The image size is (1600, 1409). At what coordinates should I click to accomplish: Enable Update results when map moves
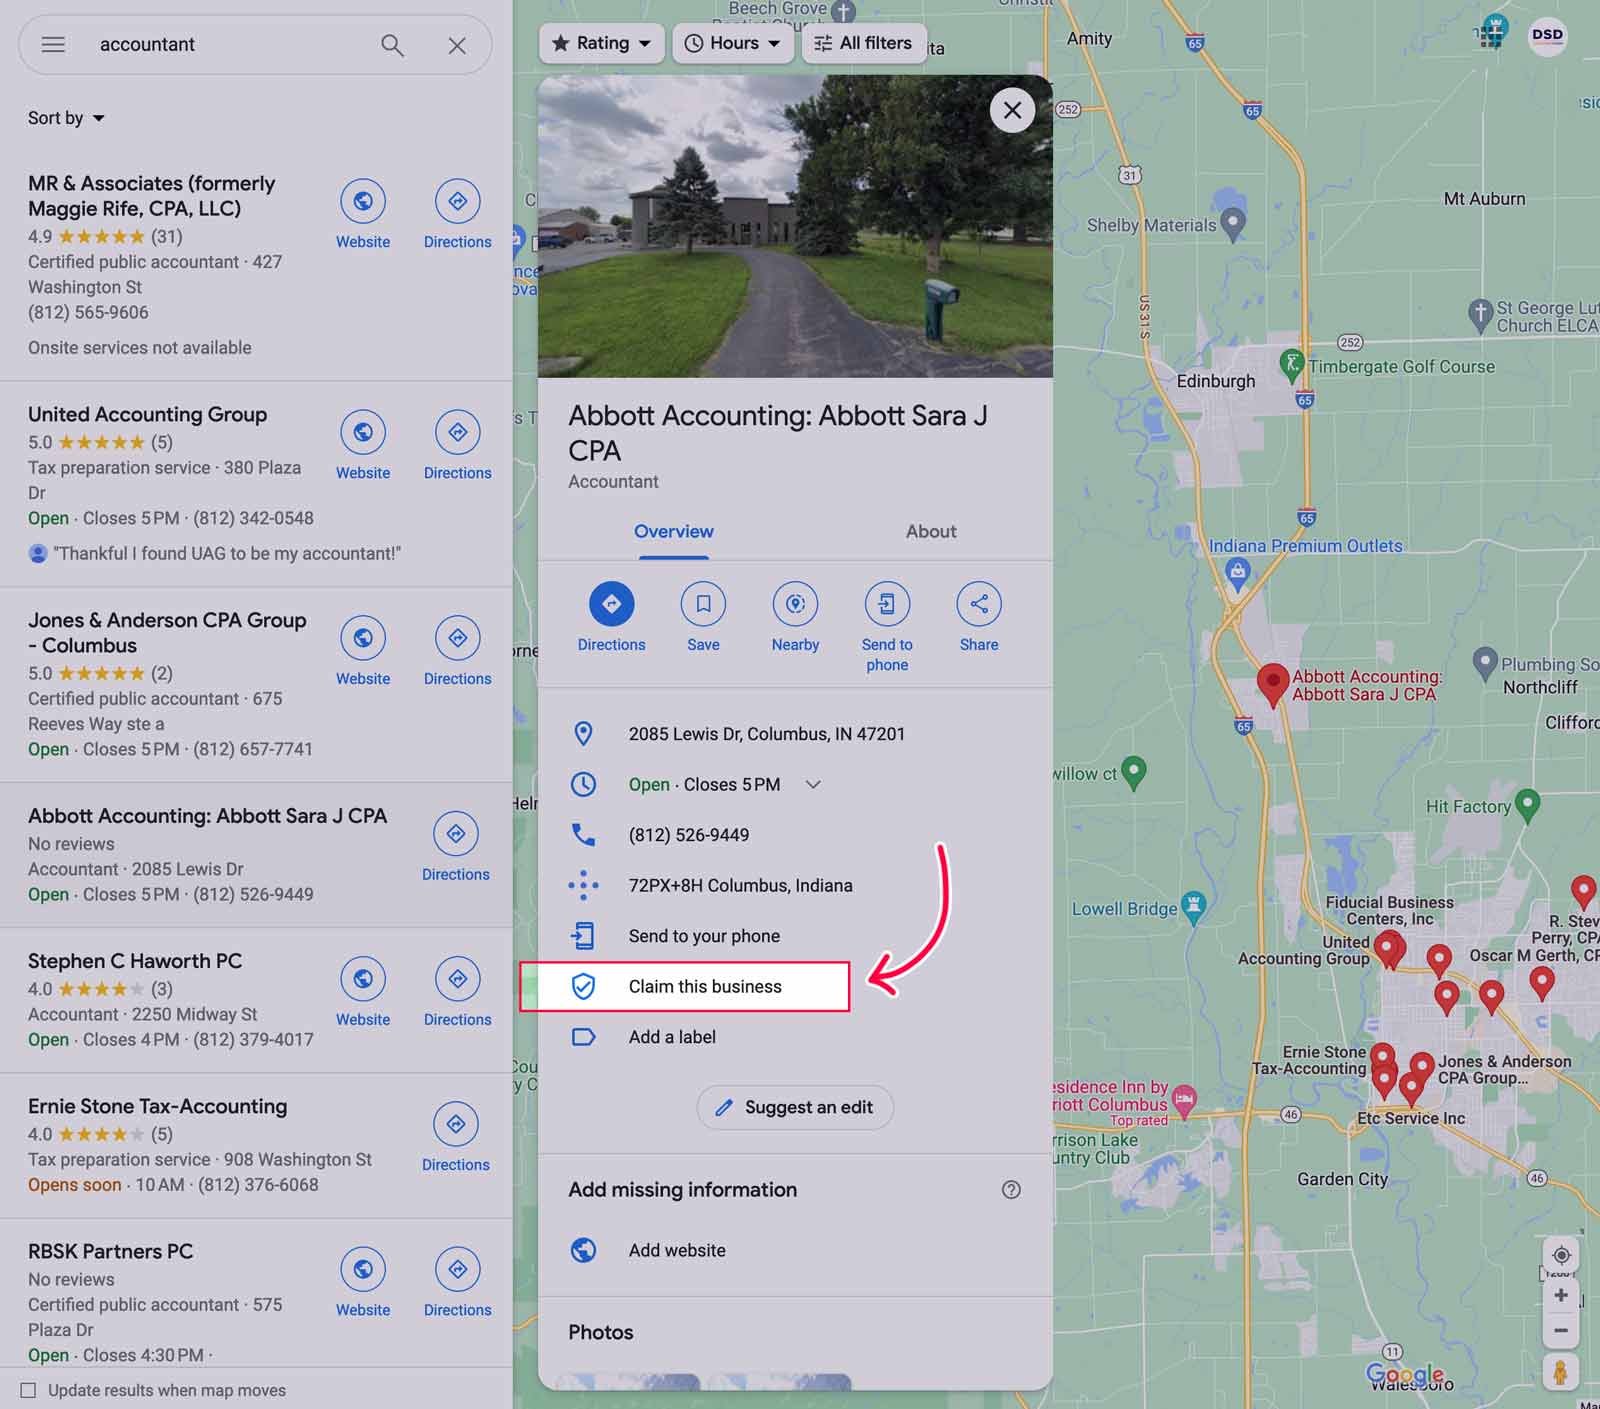click(29, 1389)
